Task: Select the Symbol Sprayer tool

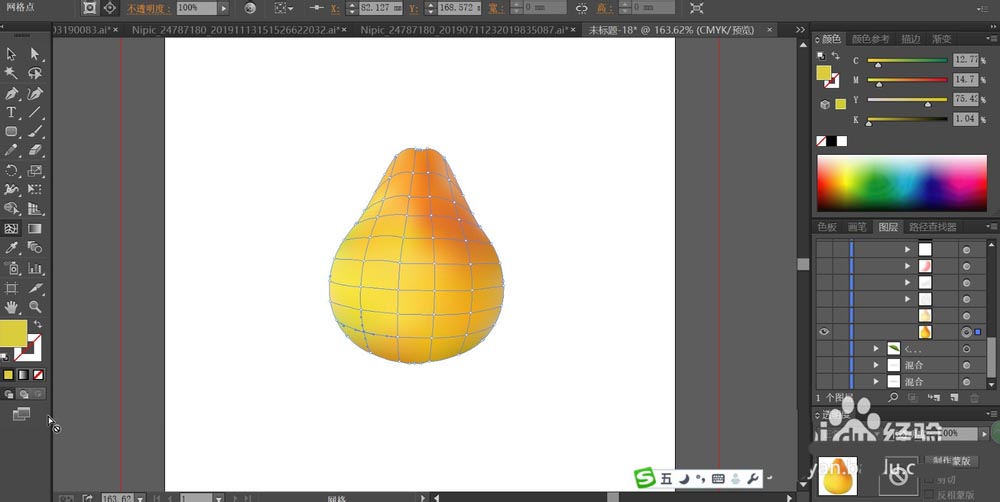Action: click(11, 269)
